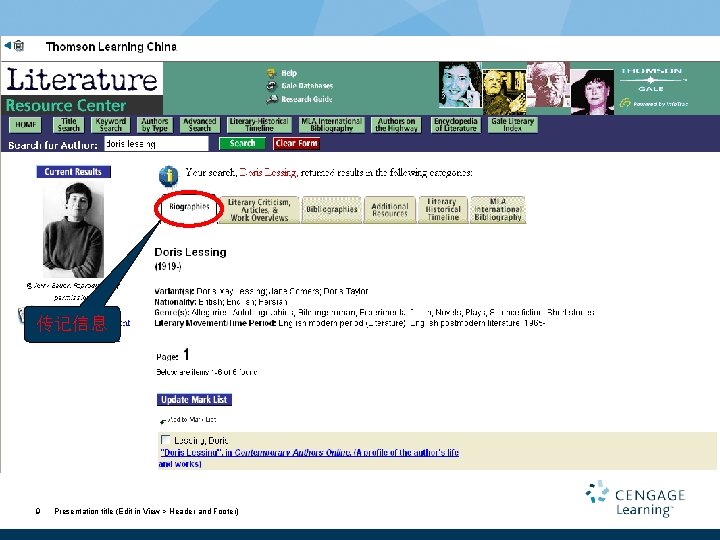Tick the Lessing, Doris mark checkbox
The width and height of the screenshot is (720, 540).
point(165,439)
